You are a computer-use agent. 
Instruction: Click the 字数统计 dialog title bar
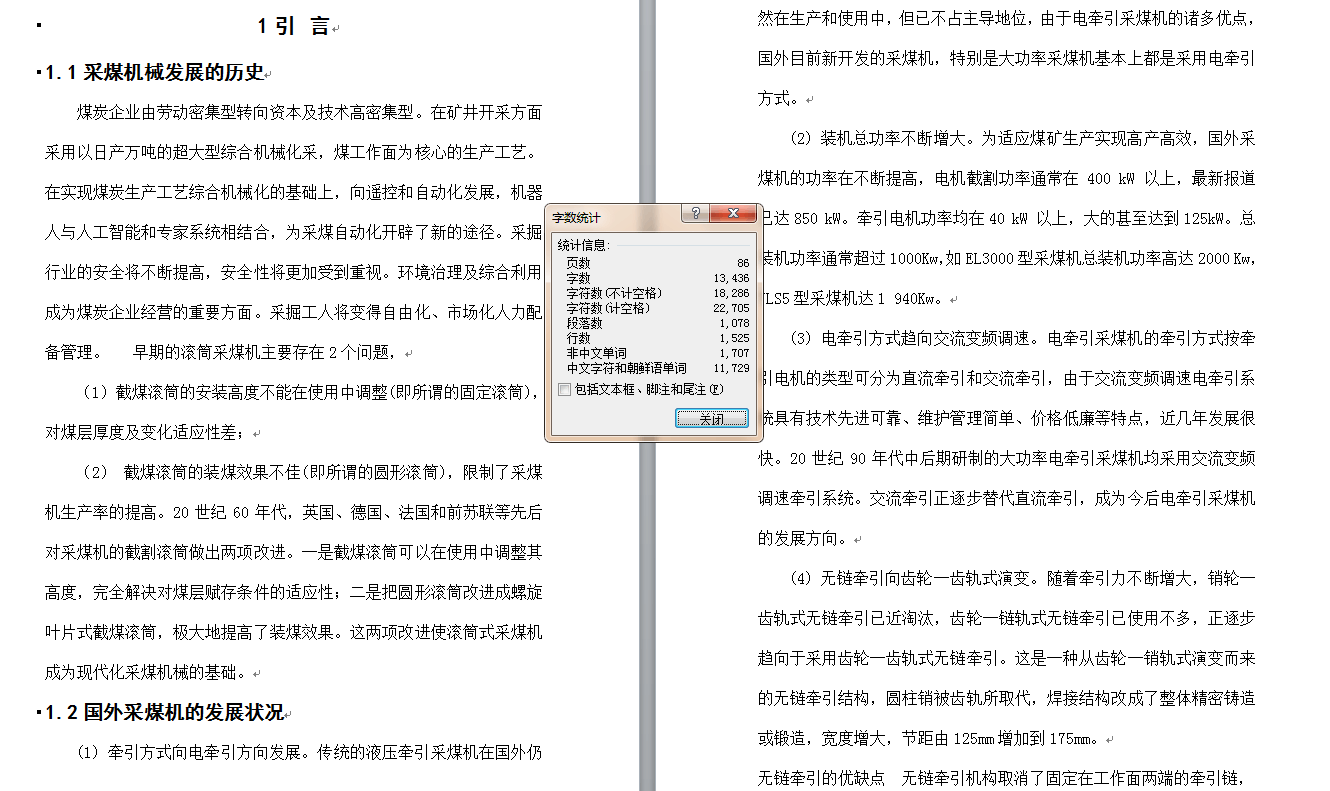(613, 215)
